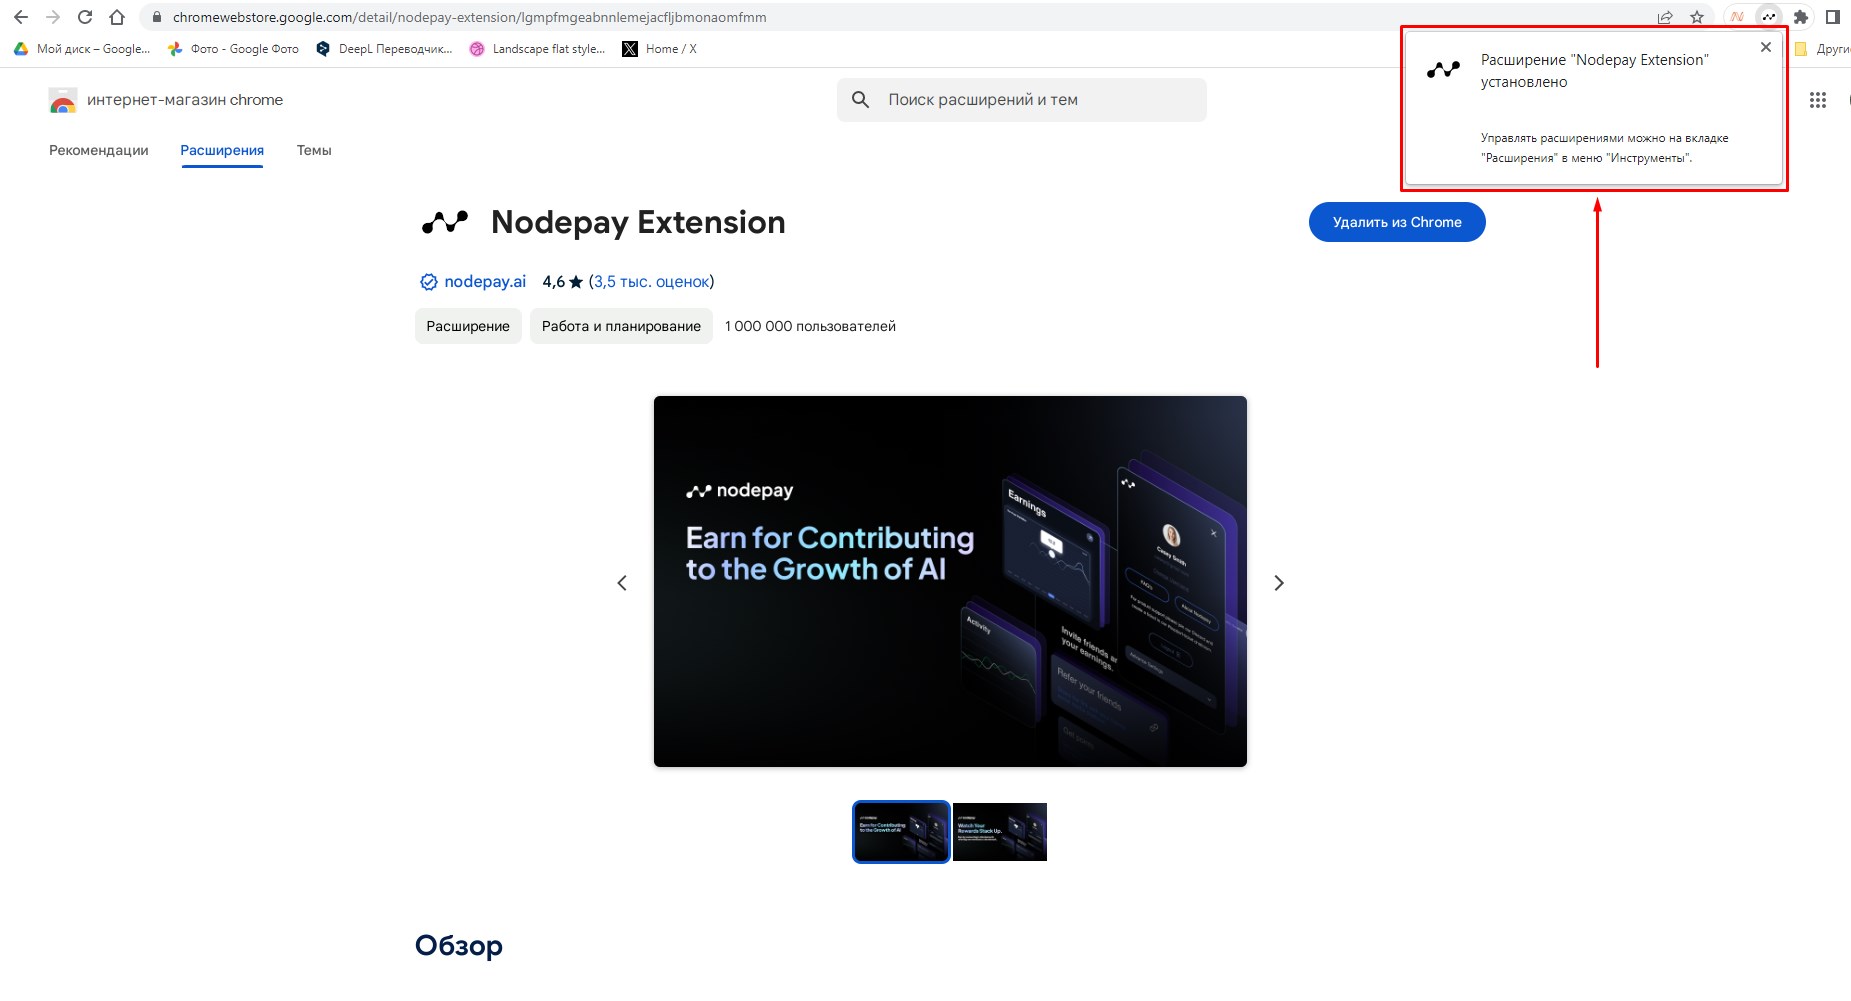
Task: Open the Google Фото bookmark
Action: click(x=233, y=48)
